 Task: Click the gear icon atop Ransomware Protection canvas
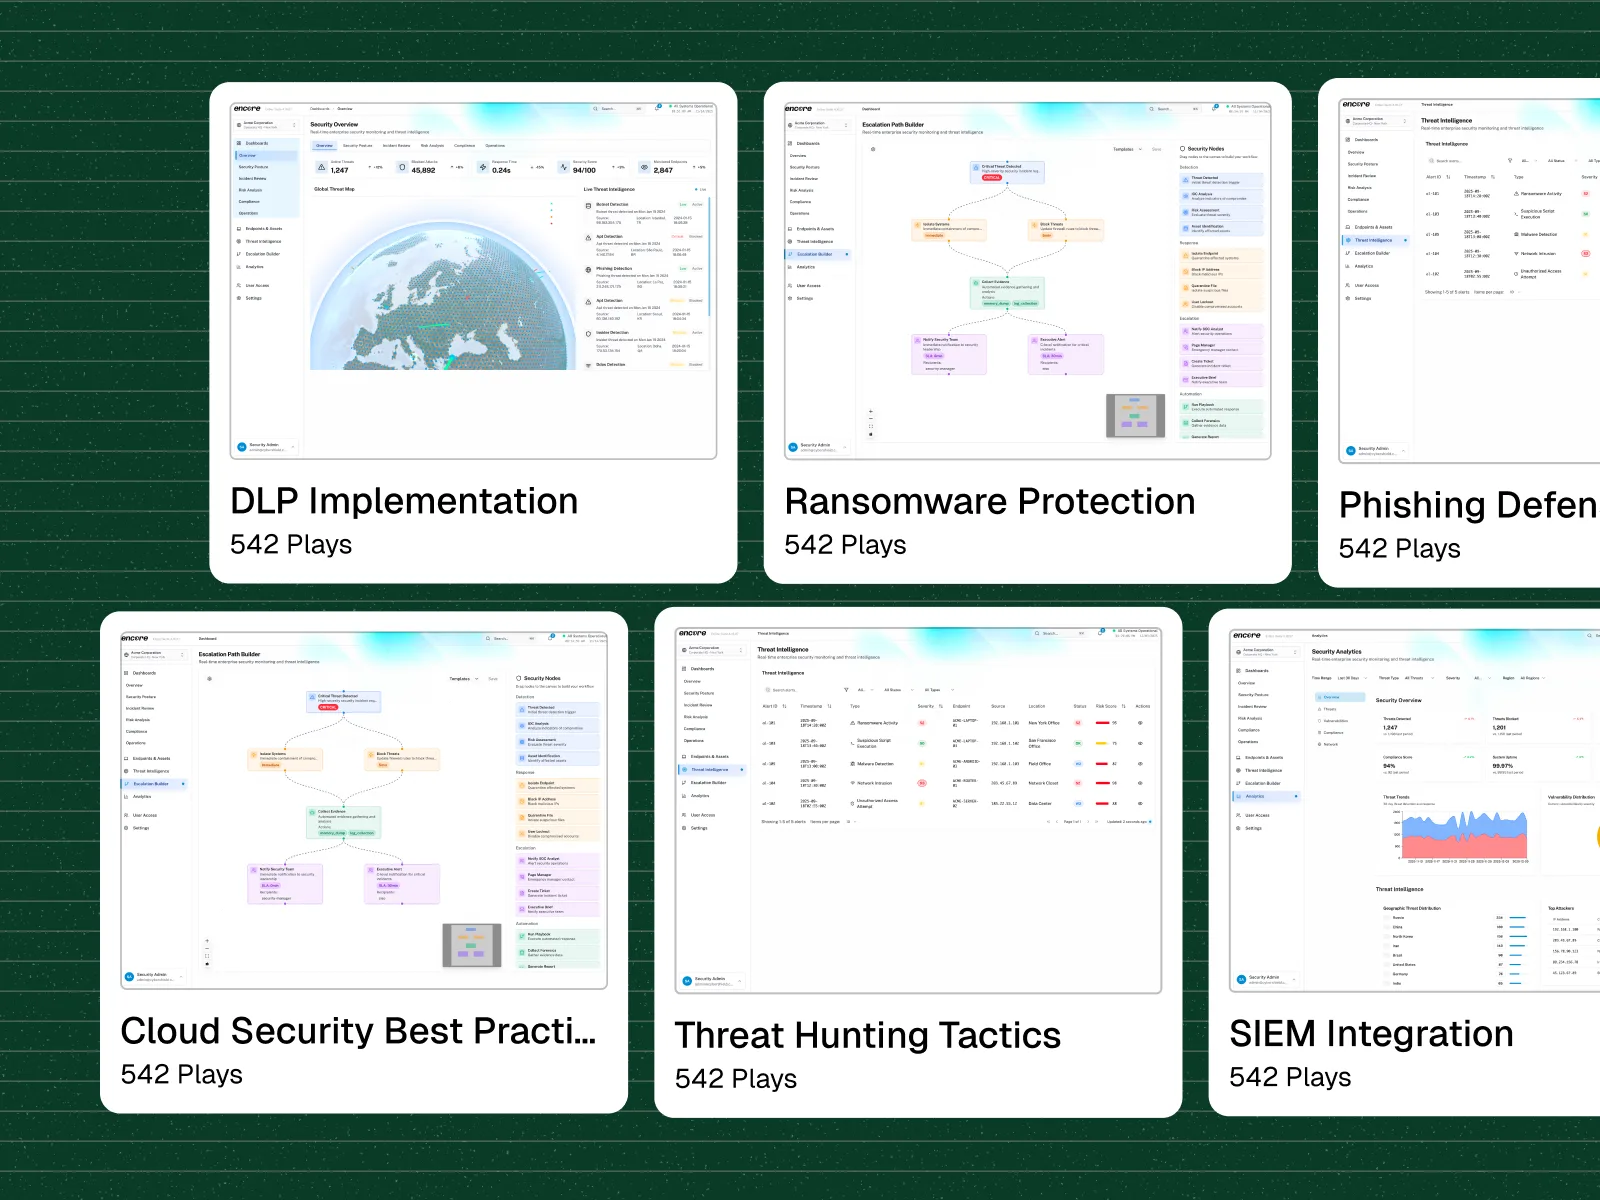pyautogui.click(x=873, y=149)
